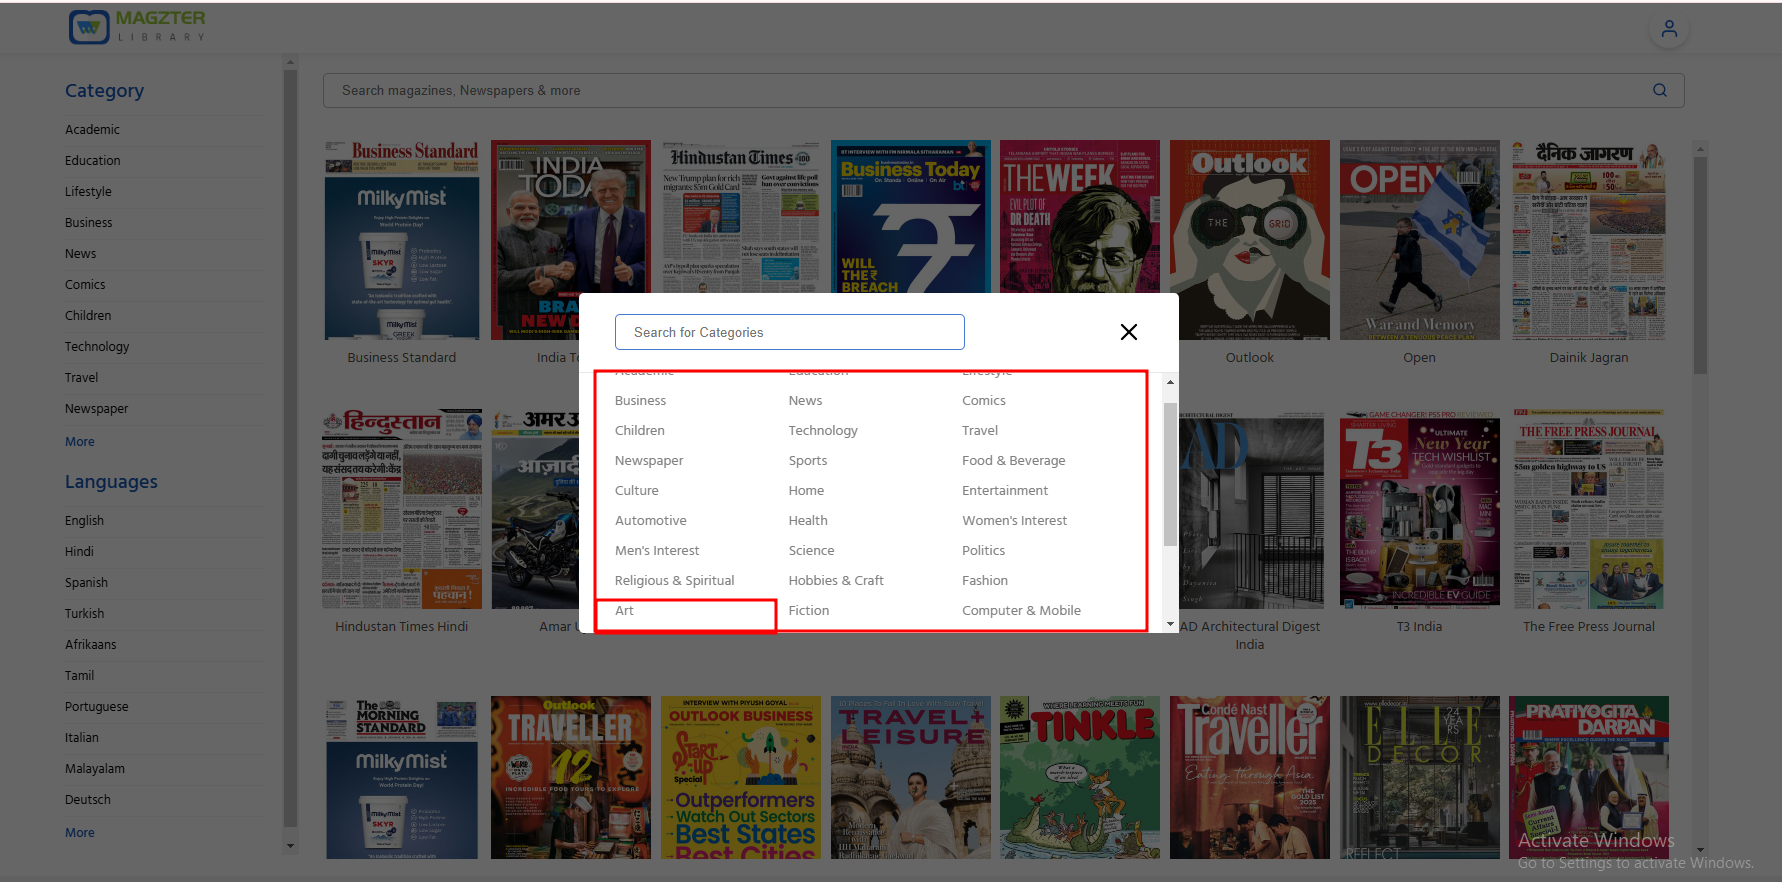
Task: Choose Food & Beverage category
Action: coord(1013,461)
